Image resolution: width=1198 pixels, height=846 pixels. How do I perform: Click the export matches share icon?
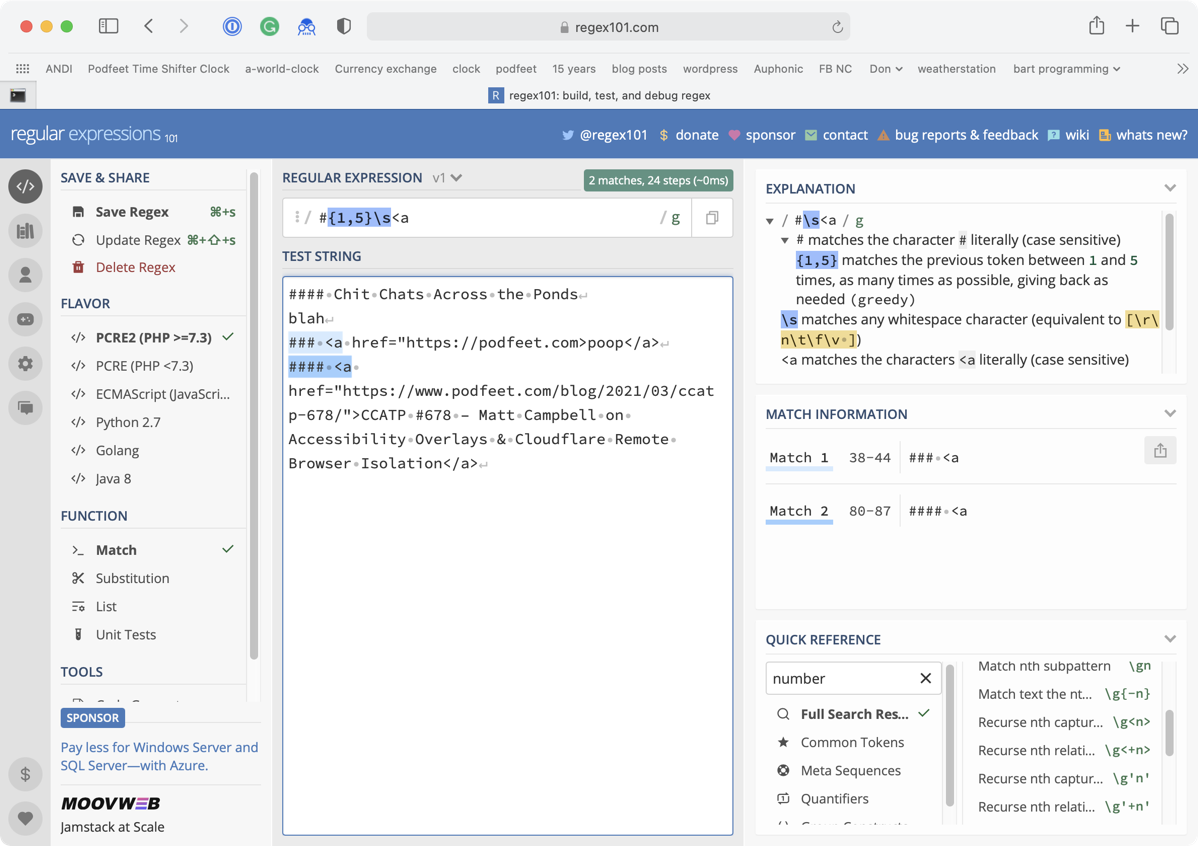point(1160,451)
